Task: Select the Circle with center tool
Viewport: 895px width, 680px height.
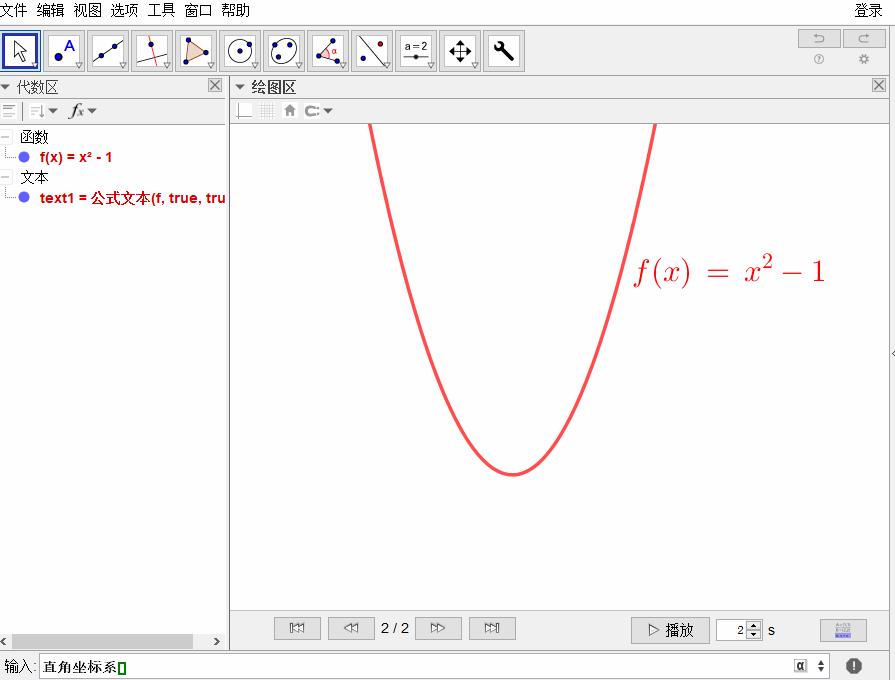Action: (x=240, y=50)
